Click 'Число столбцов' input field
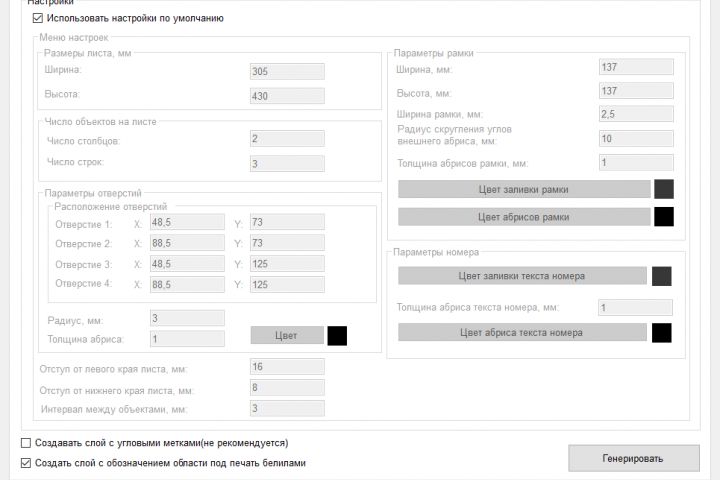The width and height of the screenshot is (720, 480). (x=287, y=139)
